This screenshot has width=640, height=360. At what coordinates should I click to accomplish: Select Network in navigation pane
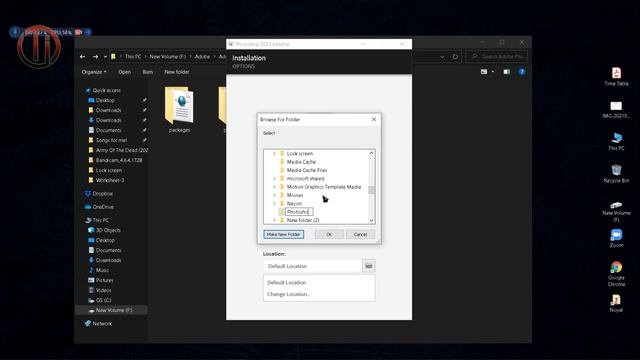pyautogui.click(x=98, y=324)
